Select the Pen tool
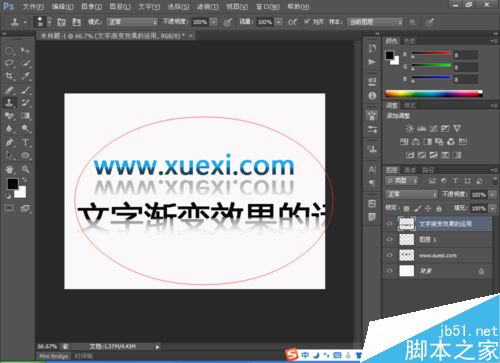This screenshot has height=363, width=500. (x=9, y=142)
